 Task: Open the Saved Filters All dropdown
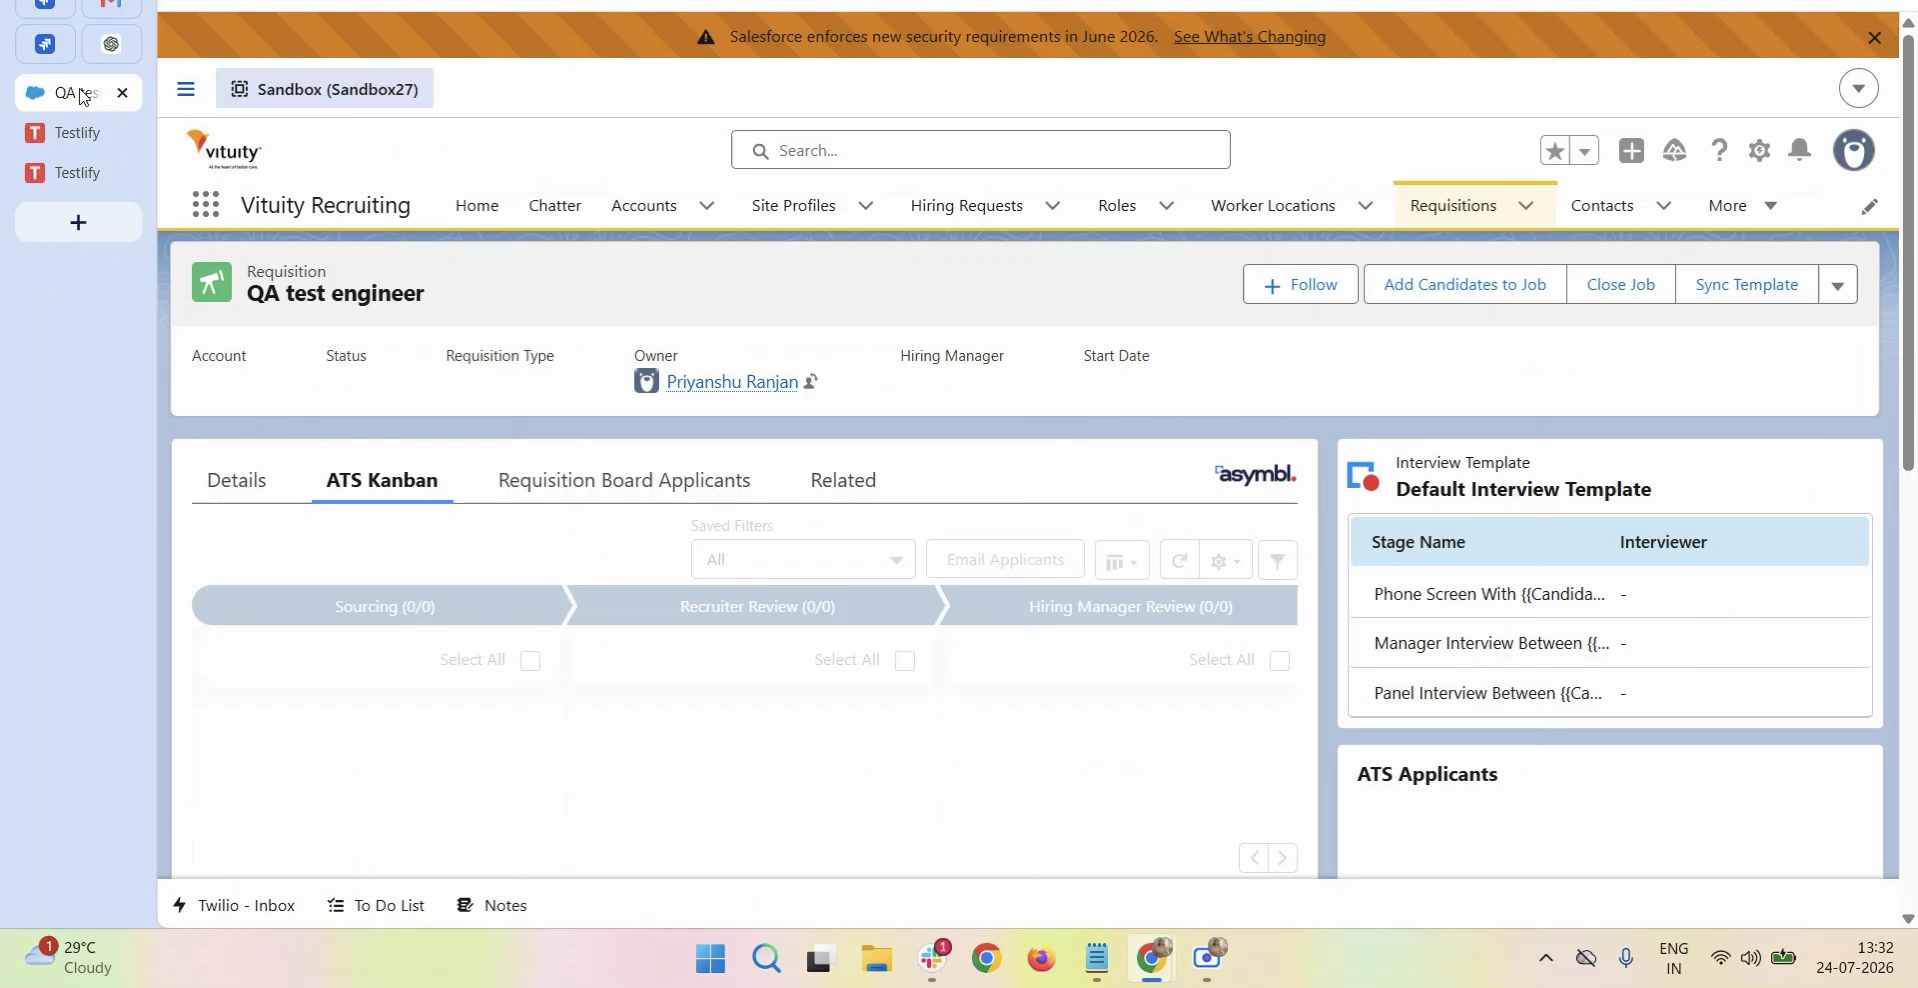tap(803, 560)
